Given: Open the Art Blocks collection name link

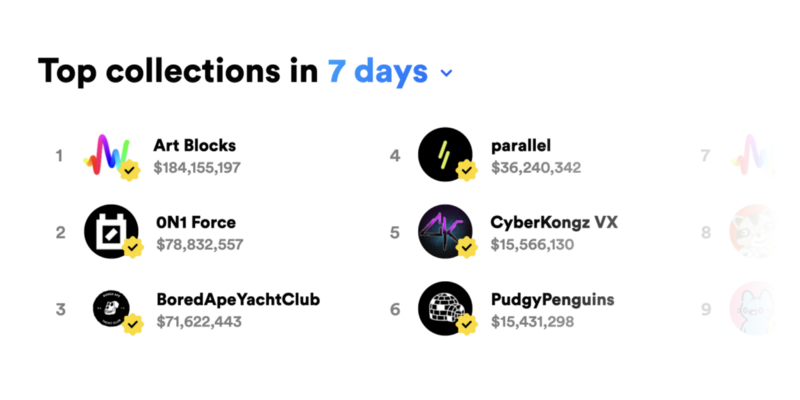Looking at the screenshot, I should click(194, 145).
